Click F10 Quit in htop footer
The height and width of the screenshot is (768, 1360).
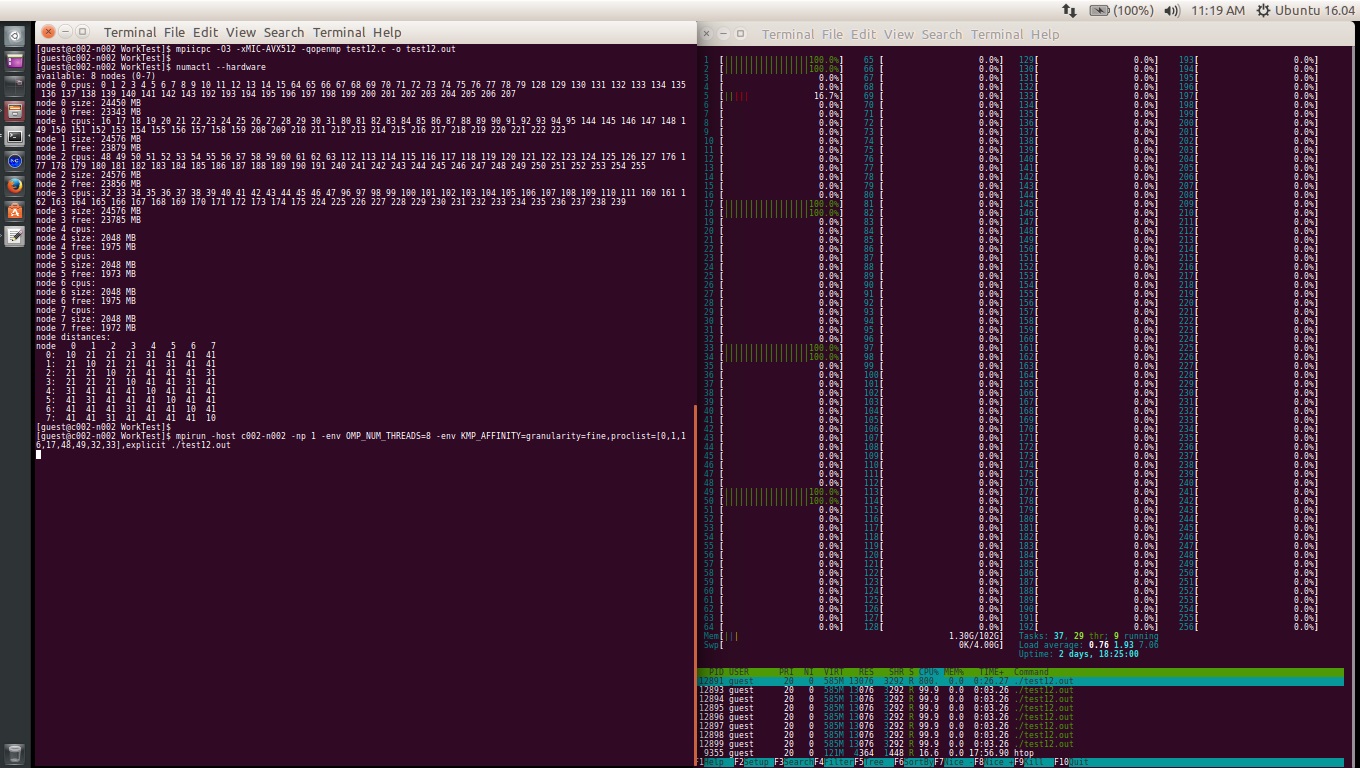(x=1072, y=762)
